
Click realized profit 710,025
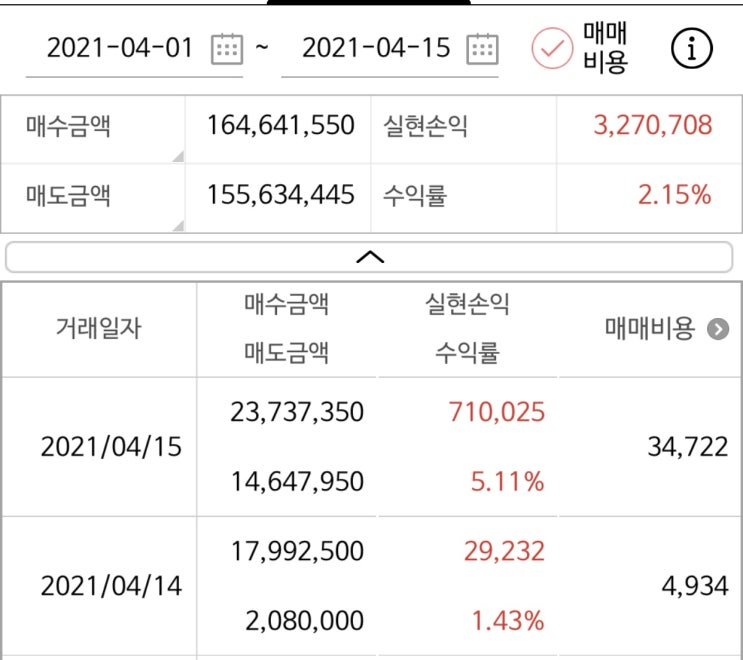click(497, 412)
